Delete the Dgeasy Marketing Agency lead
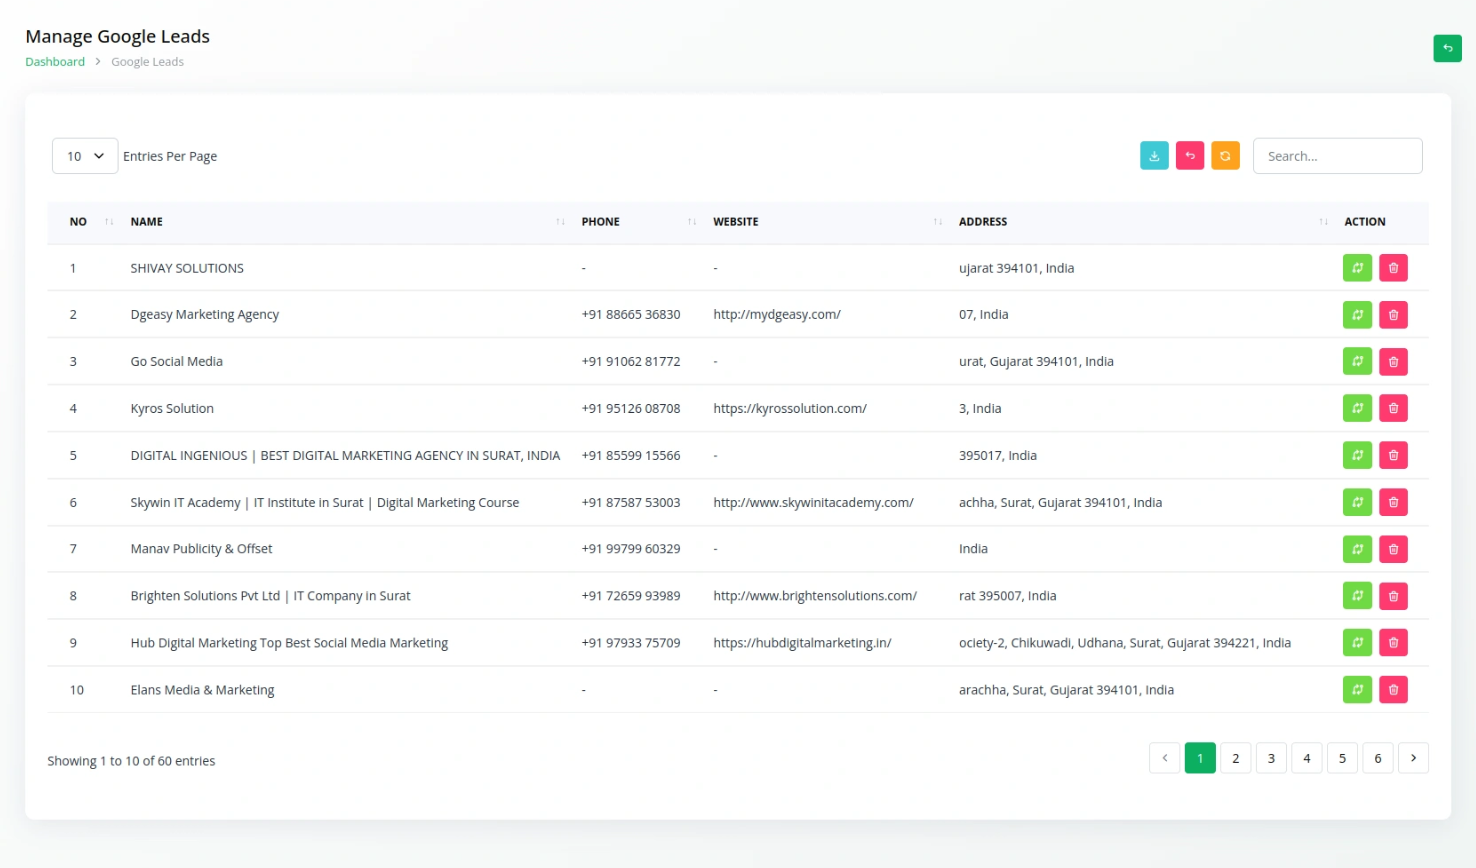The width and height of the screenshot is (1476, 868). pos(1393,315)
